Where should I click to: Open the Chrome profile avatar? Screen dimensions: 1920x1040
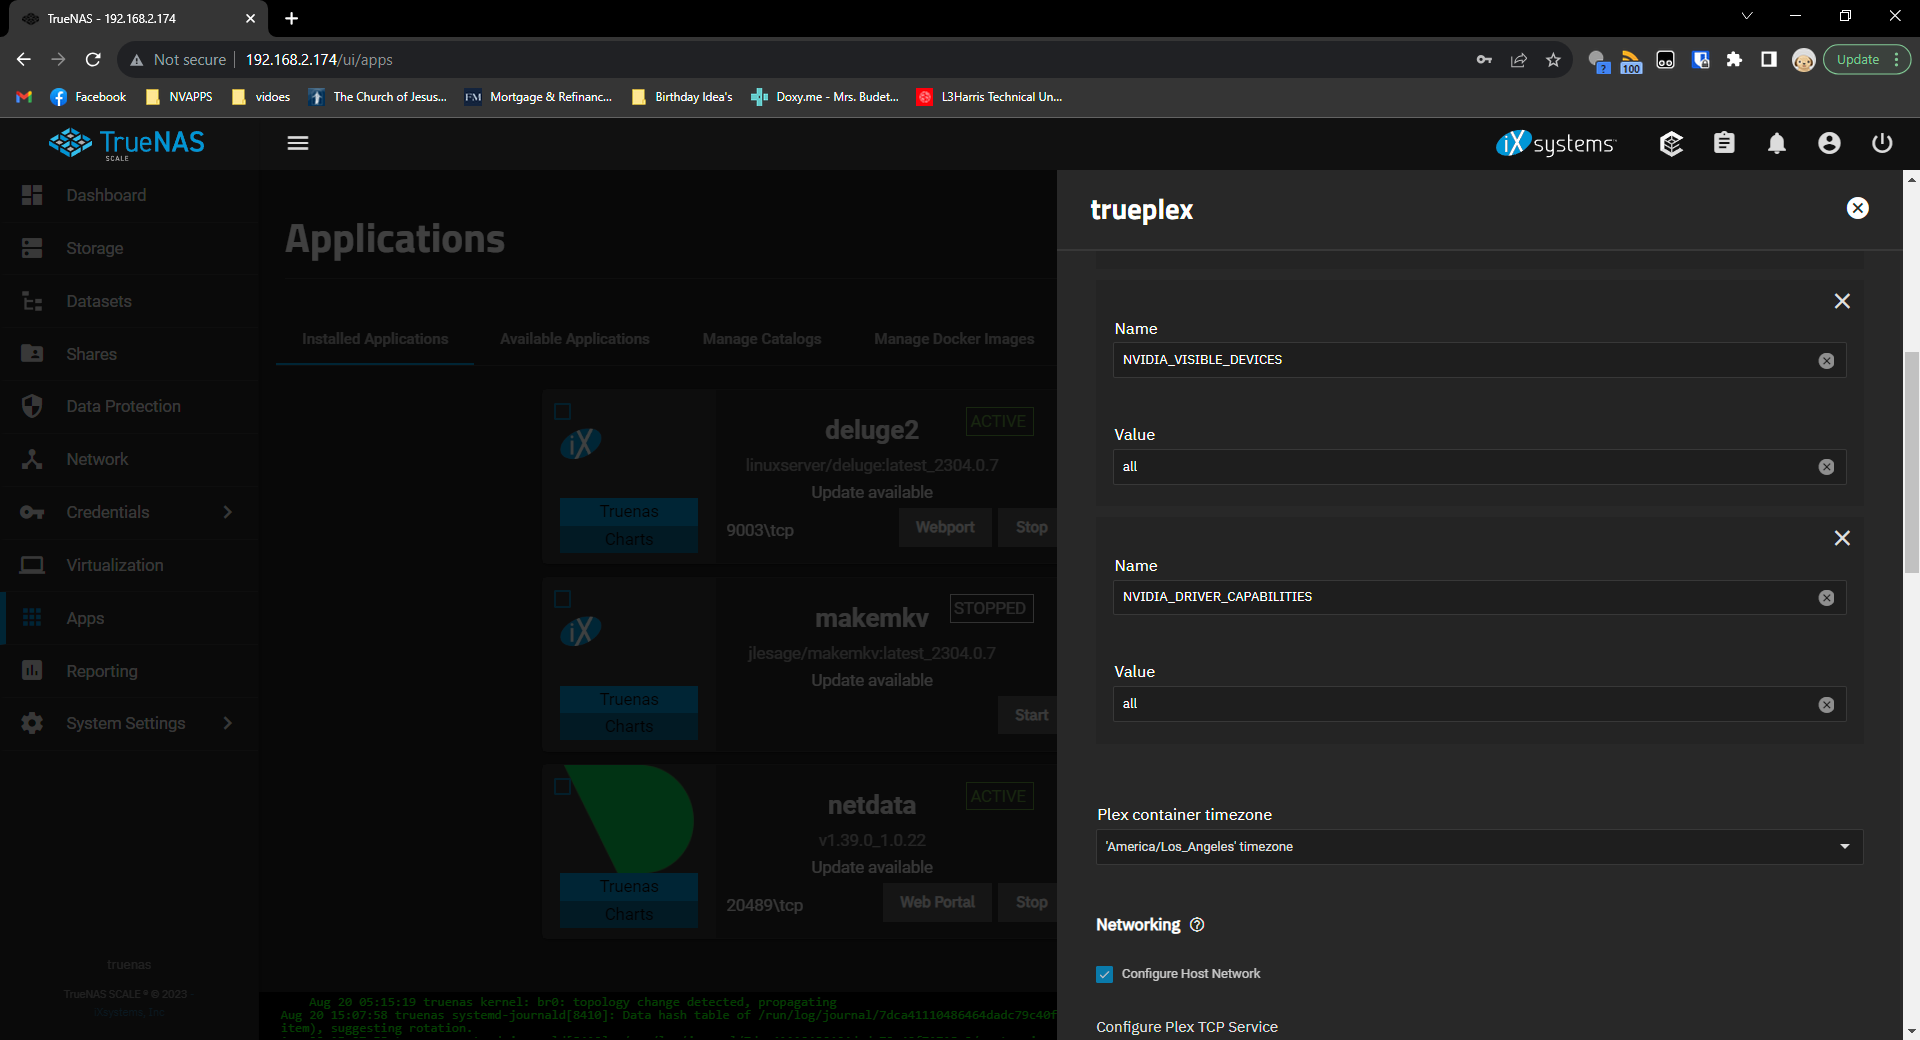(1803, 60)
